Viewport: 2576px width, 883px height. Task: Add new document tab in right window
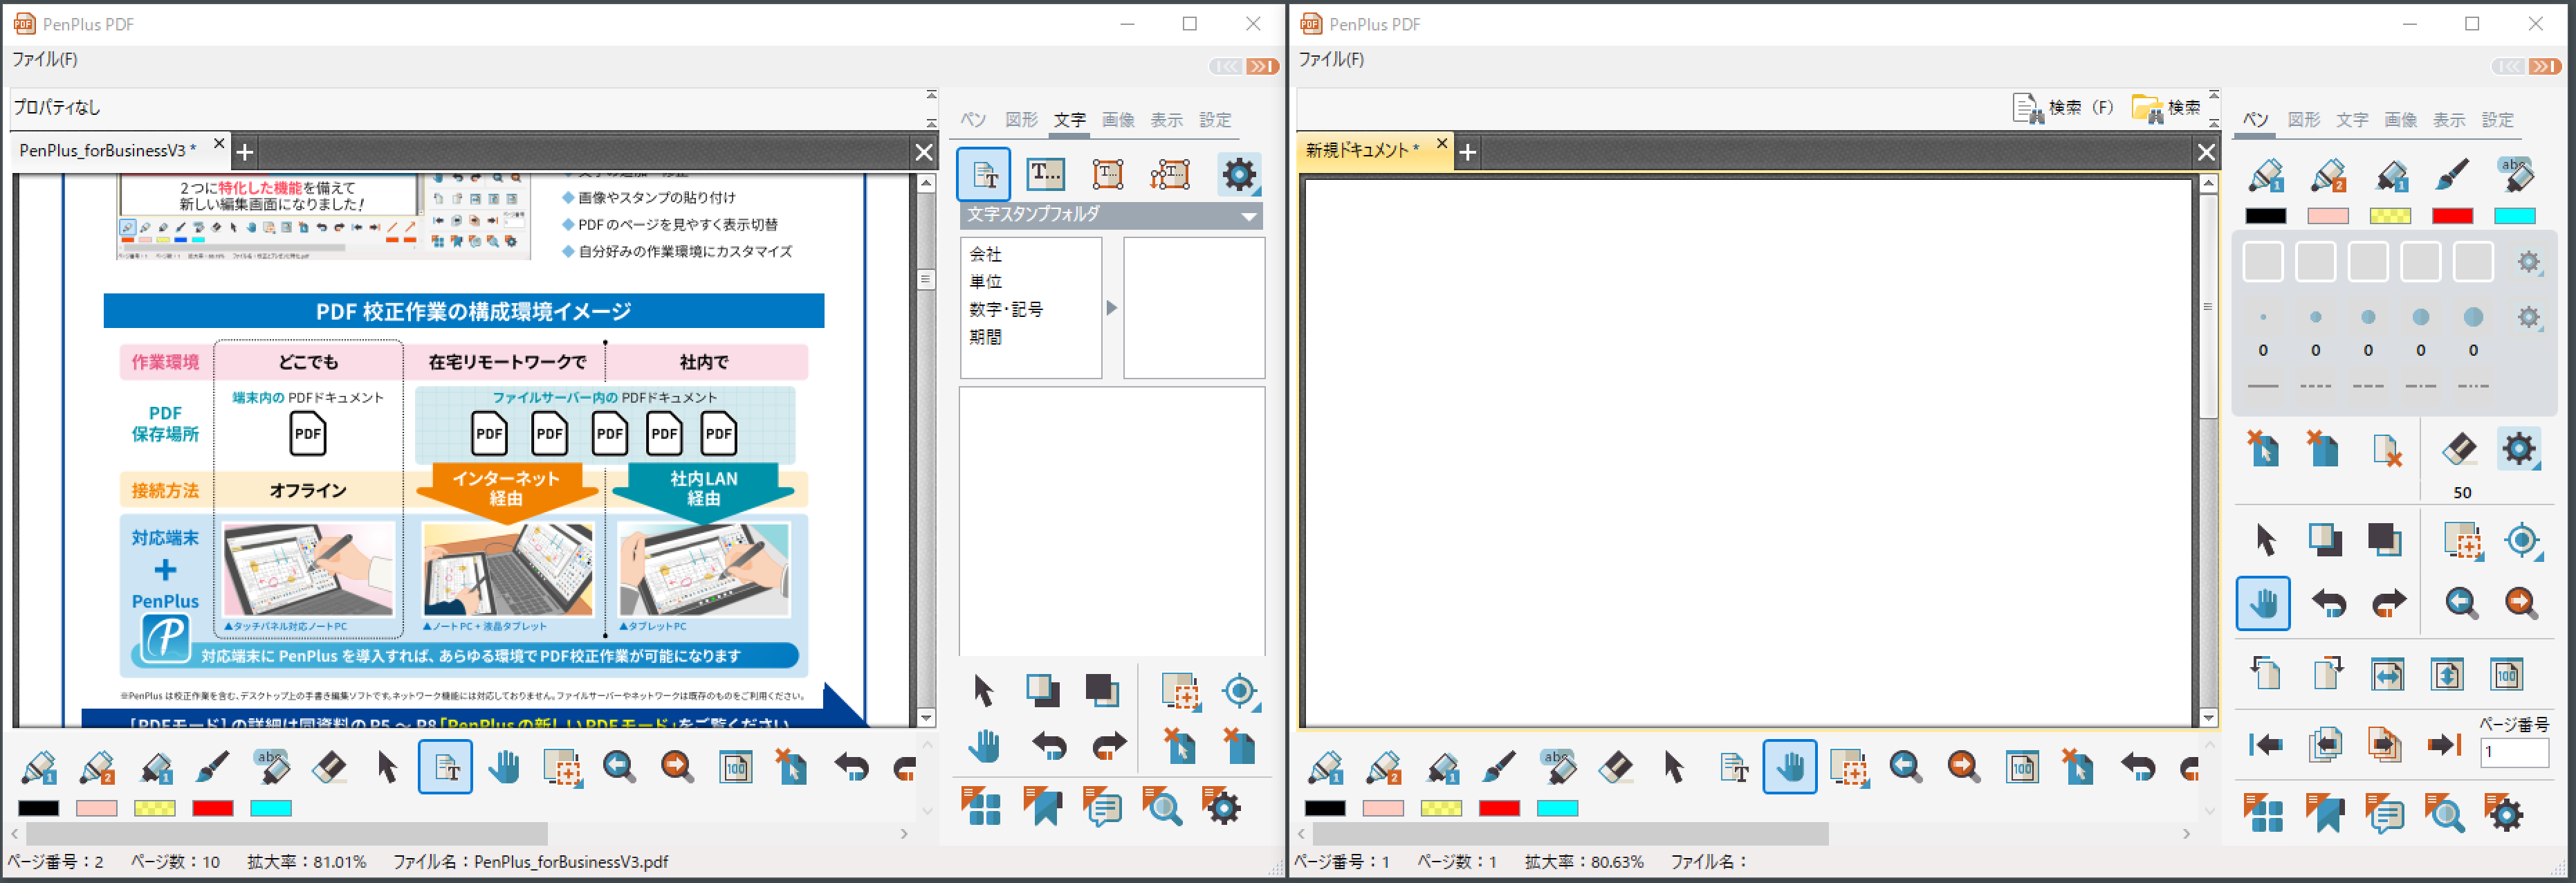click(1468, 152)
